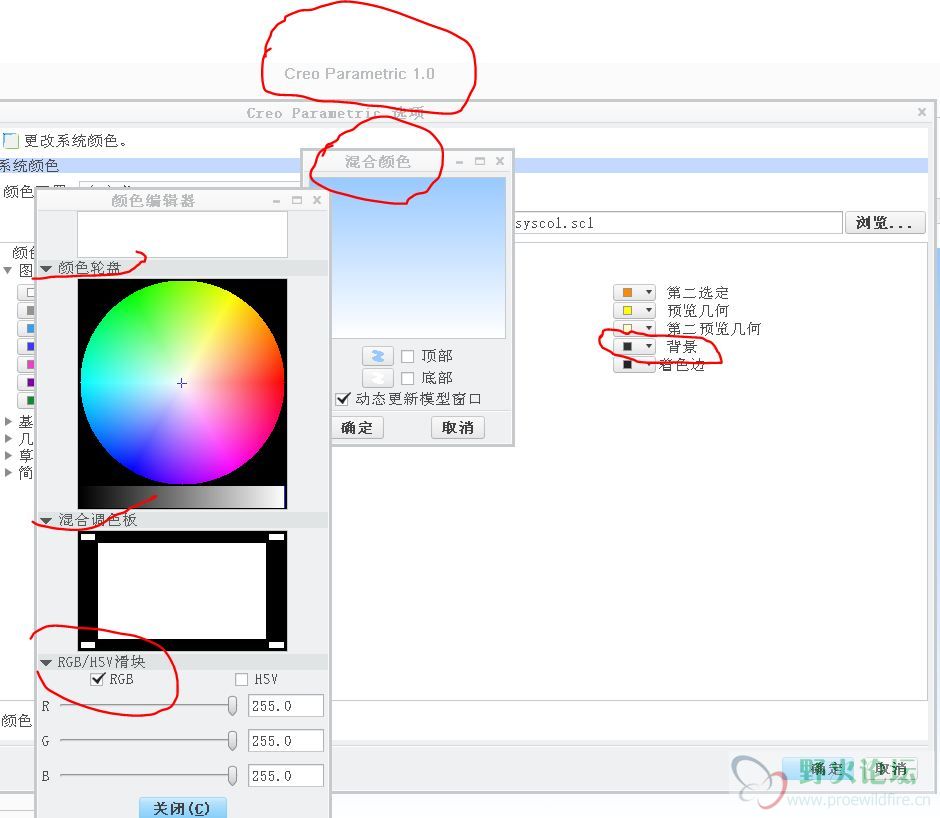This screenshot has width=940, height=818.
Task: Collapse the 图 tree node
Action: pos(8,270)
